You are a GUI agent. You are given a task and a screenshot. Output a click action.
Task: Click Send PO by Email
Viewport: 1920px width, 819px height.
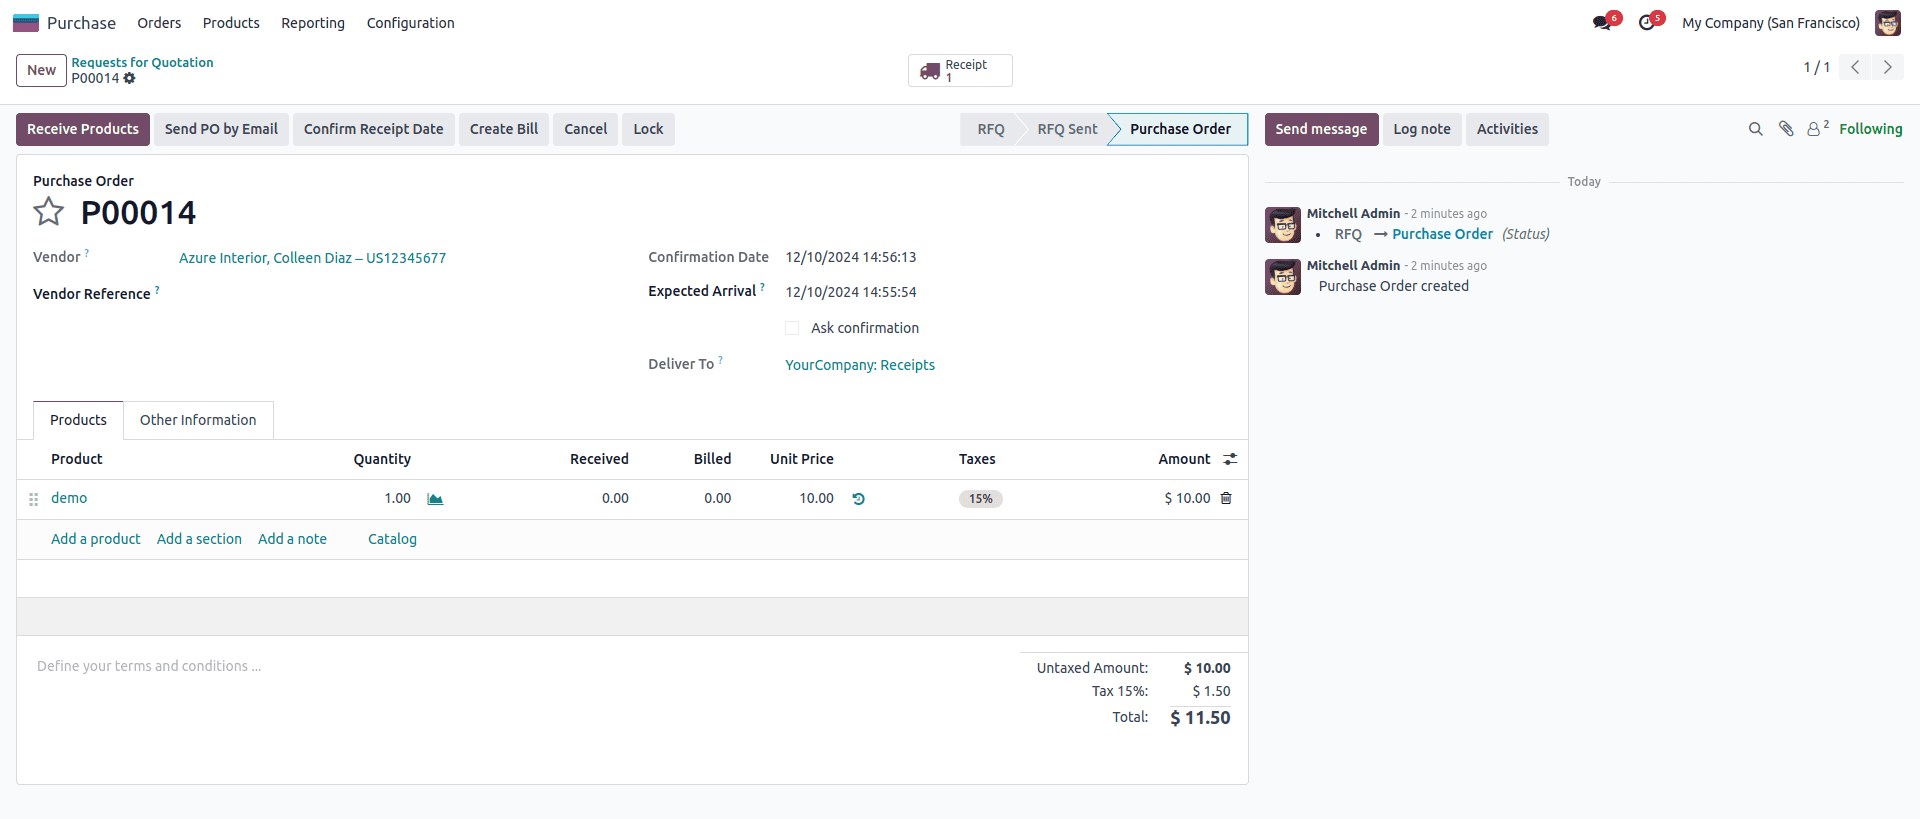221,129
